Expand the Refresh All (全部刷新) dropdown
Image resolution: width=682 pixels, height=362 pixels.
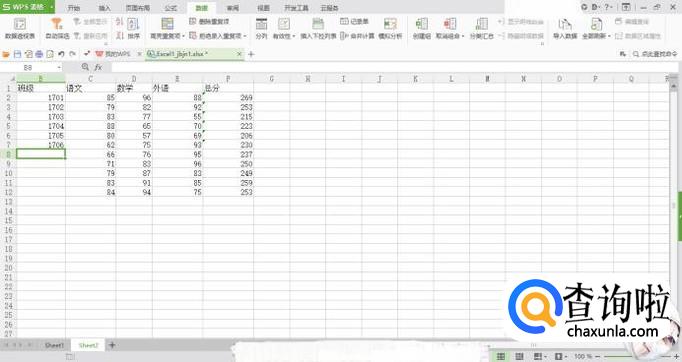[596, 29]
